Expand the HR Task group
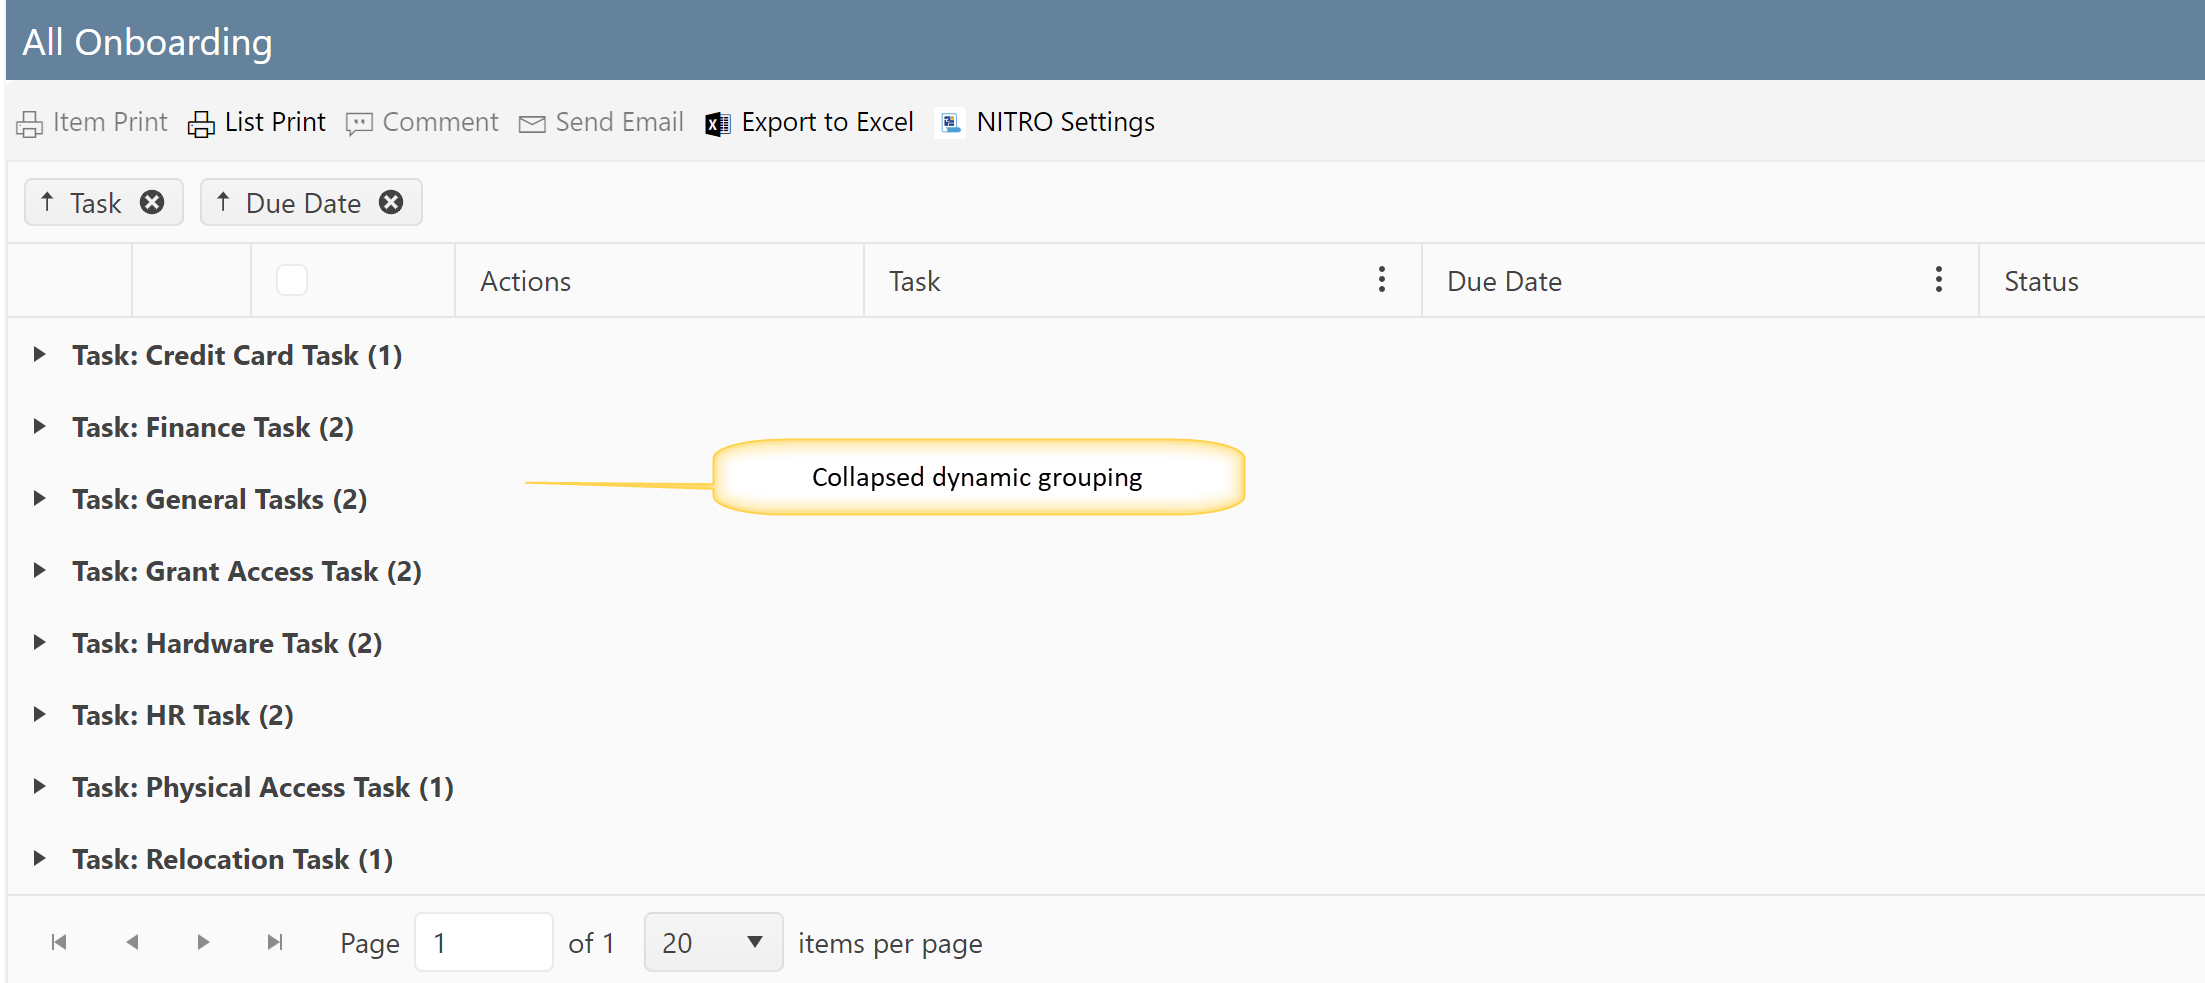Image resolution: width=2205 pixels, height=983 pixels. [39, 714]
